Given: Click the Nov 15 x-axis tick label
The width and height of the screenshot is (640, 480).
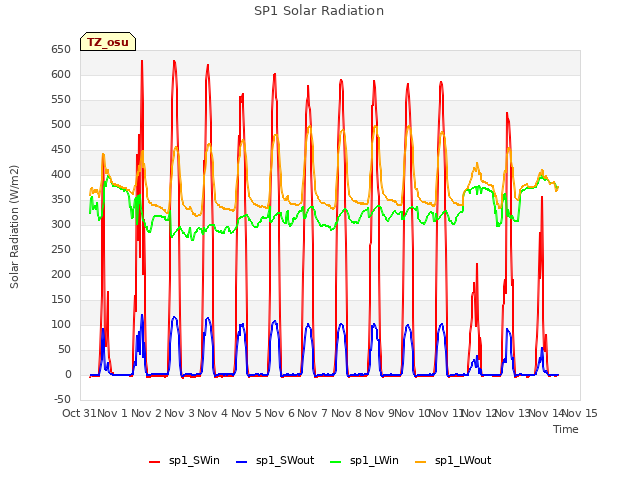Looking at the screenshot, I should coord(580,413).
